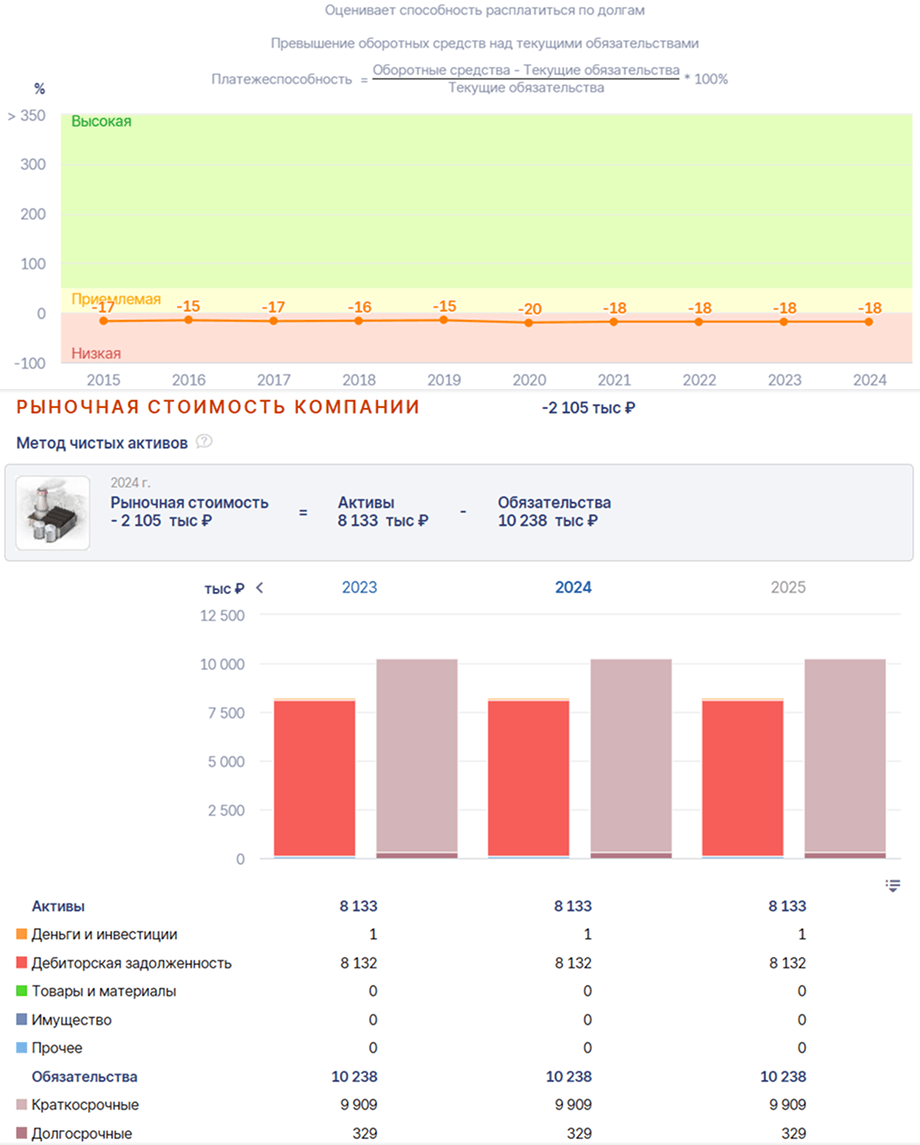Toggle the Товары и материалы green legend swatch
This screenshot has width=920, height=1145.
click(22, 991)
